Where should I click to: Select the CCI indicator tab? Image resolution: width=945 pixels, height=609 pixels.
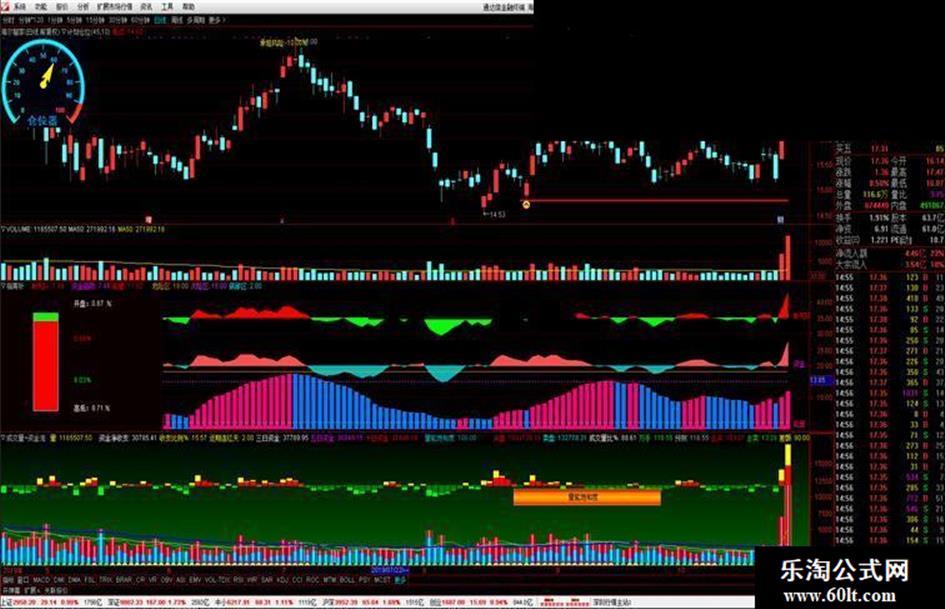[x=297, y=580]
